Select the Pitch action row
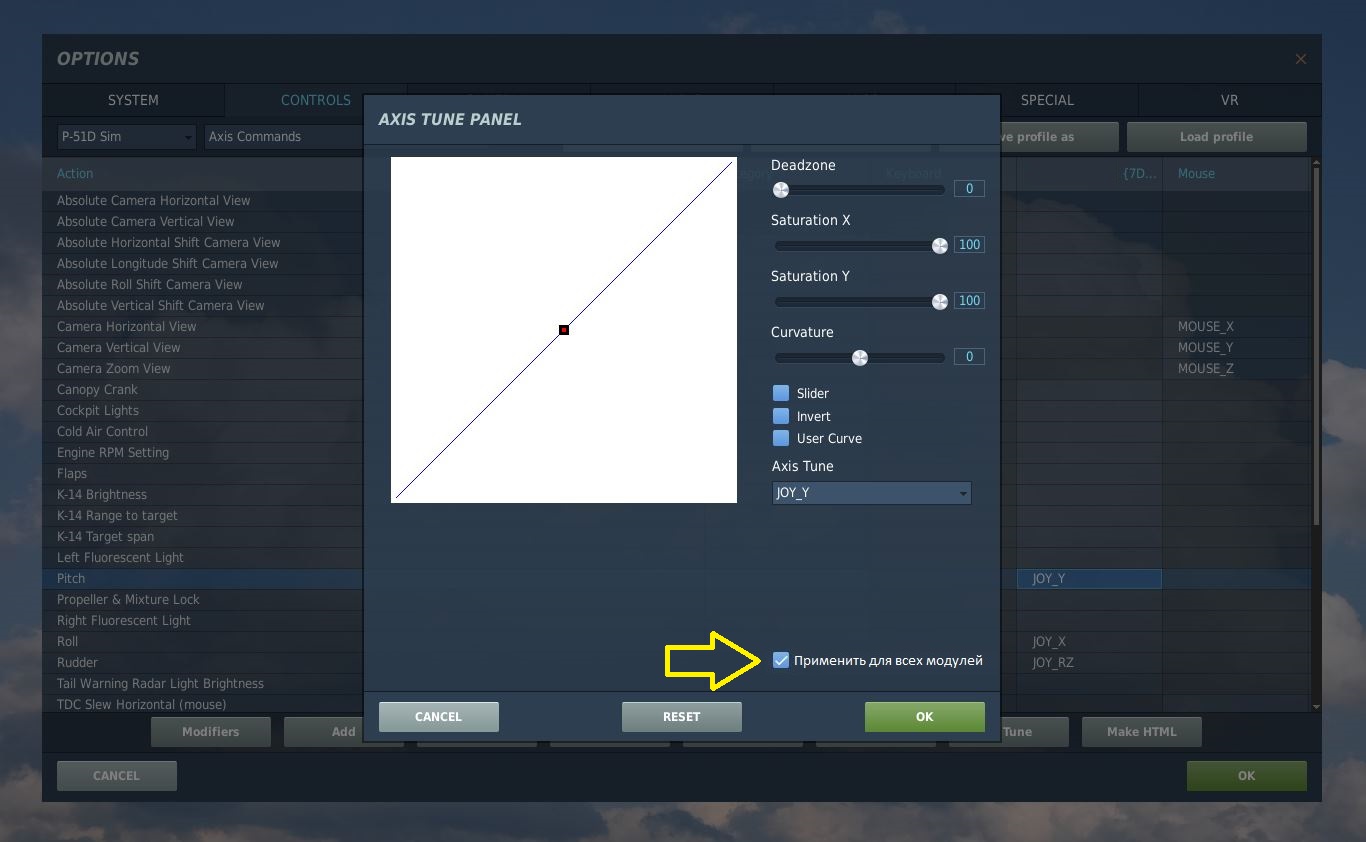The image size is (1366, 842). coord(202,578)
